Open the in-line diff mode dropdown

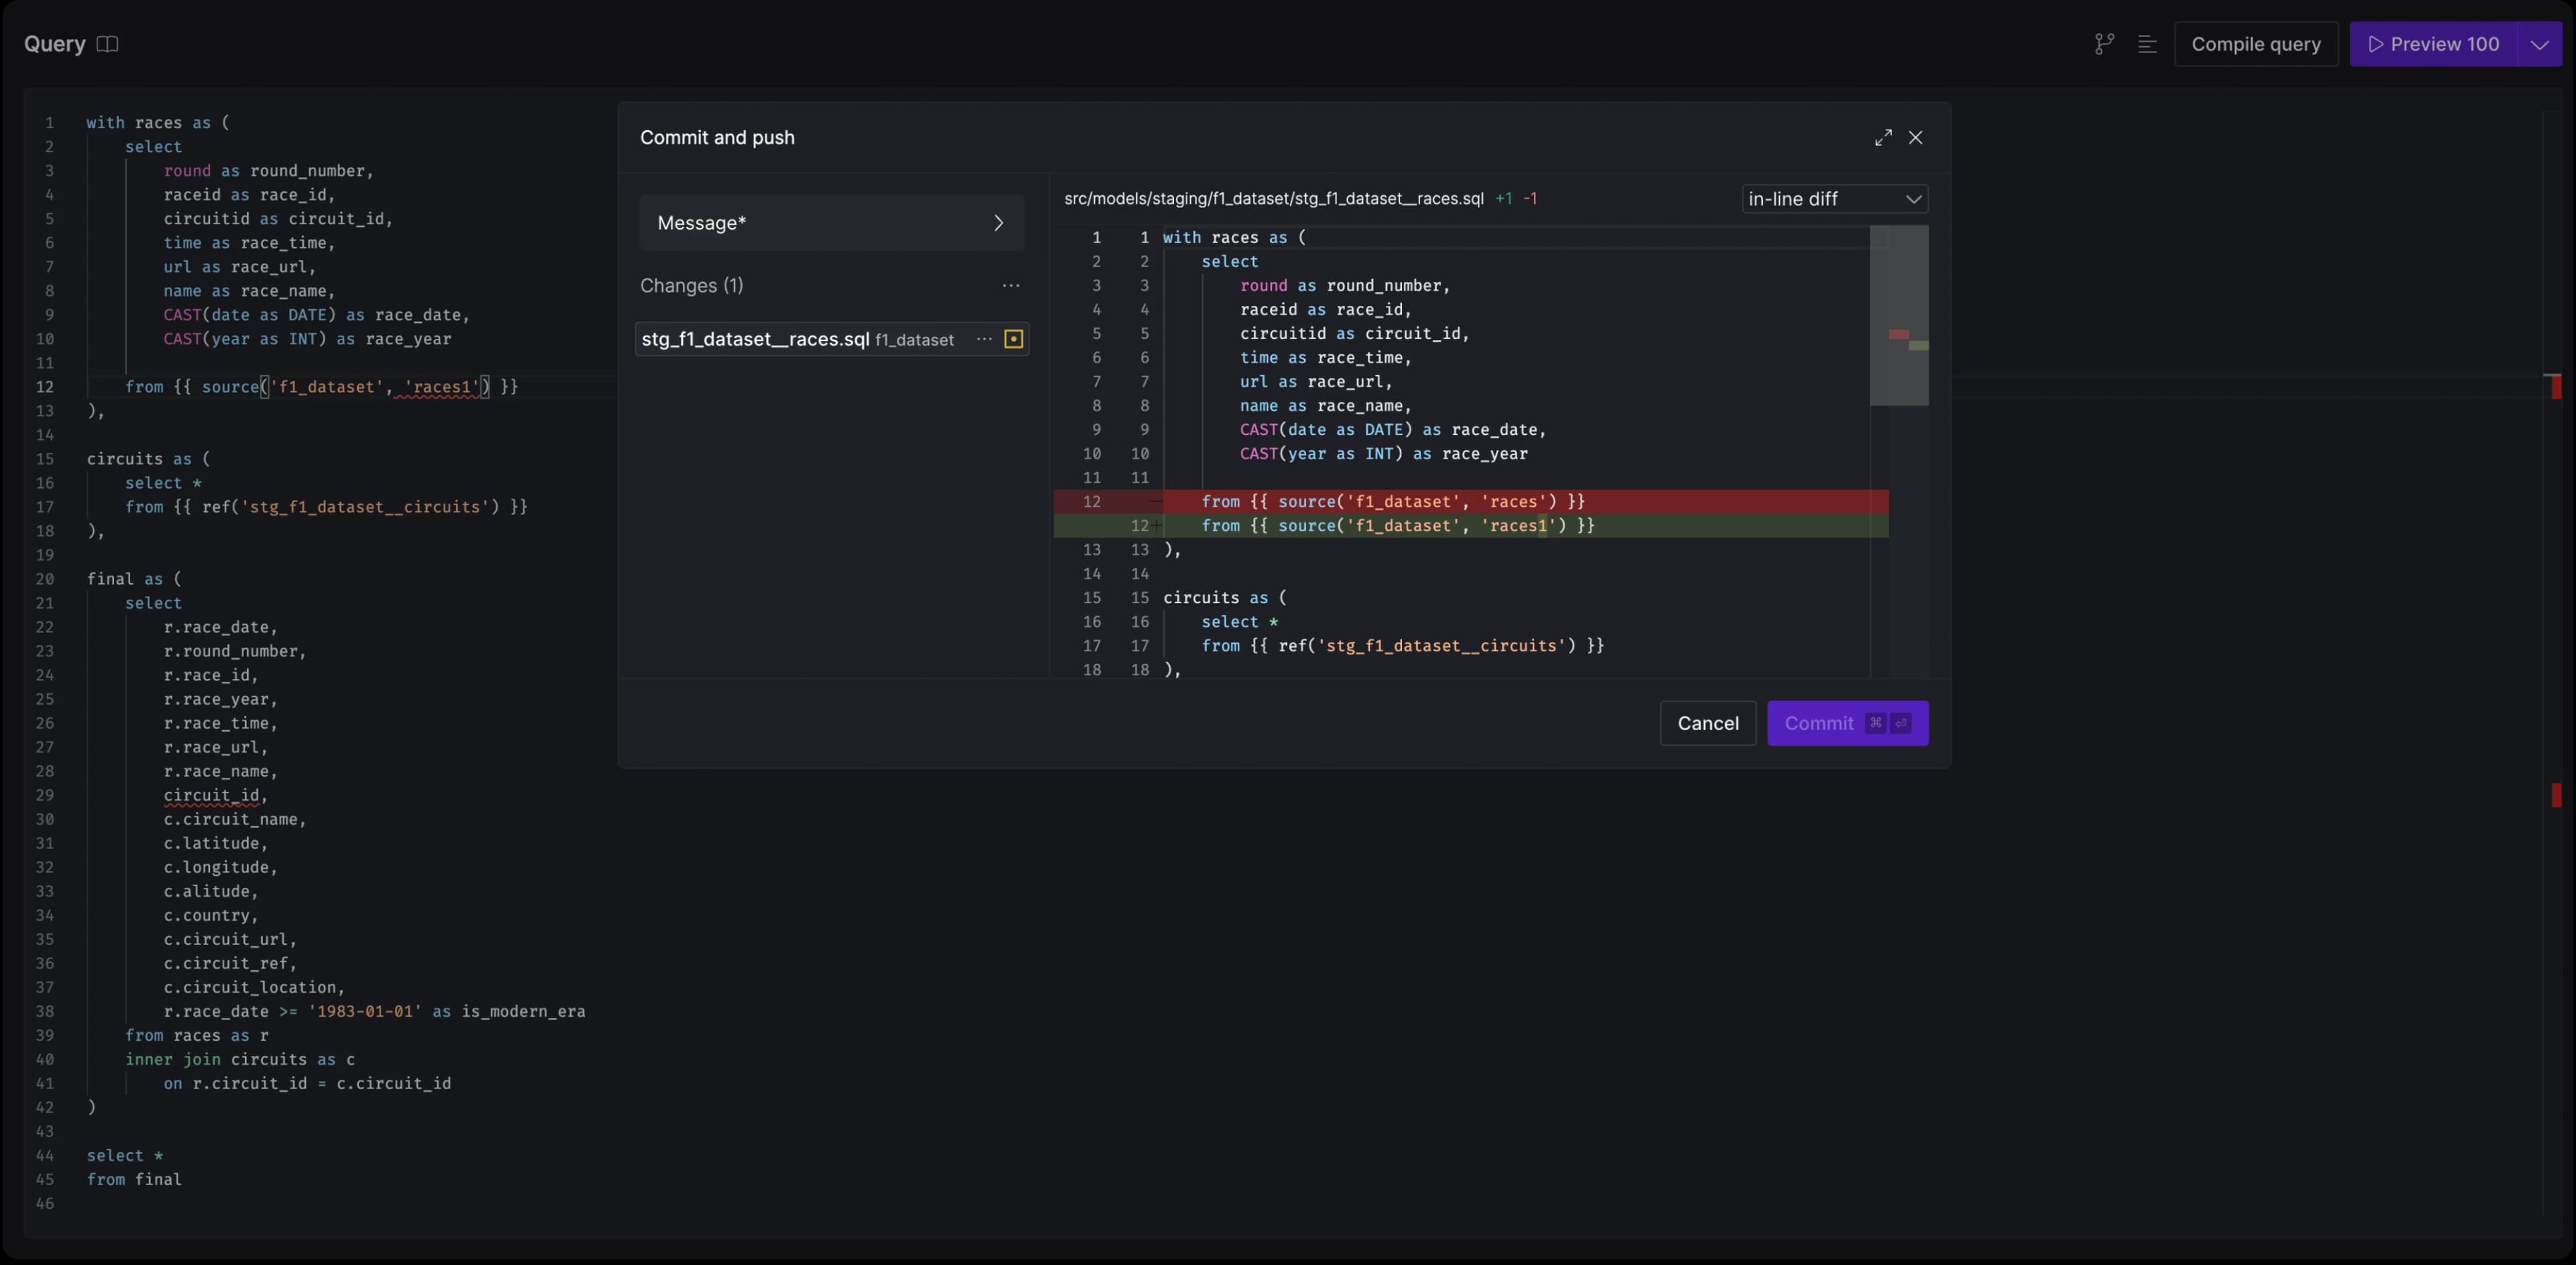[1834, 199]
